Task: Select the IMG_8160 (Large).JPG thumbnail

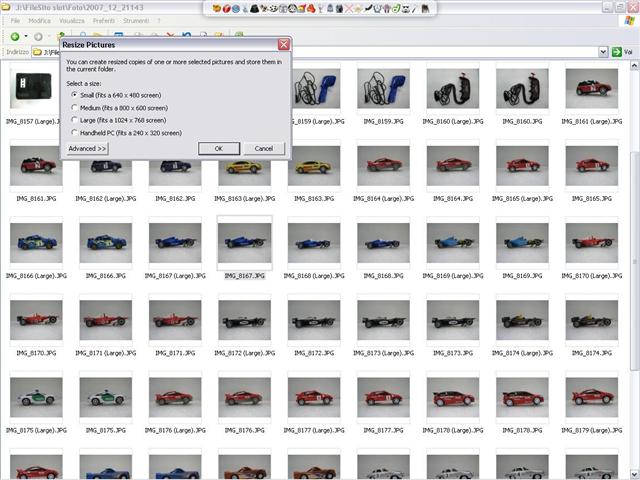Action: (453, 88)
